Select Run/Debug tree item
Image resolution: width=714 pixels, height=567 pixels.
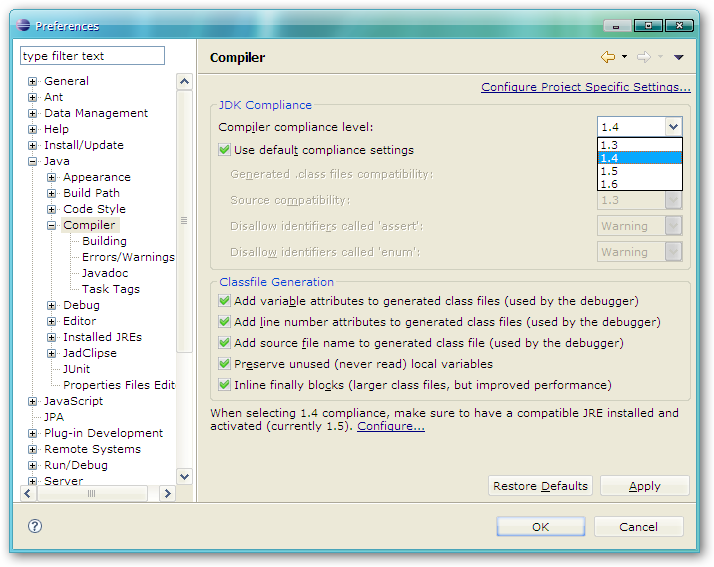[x=76, y=465]
